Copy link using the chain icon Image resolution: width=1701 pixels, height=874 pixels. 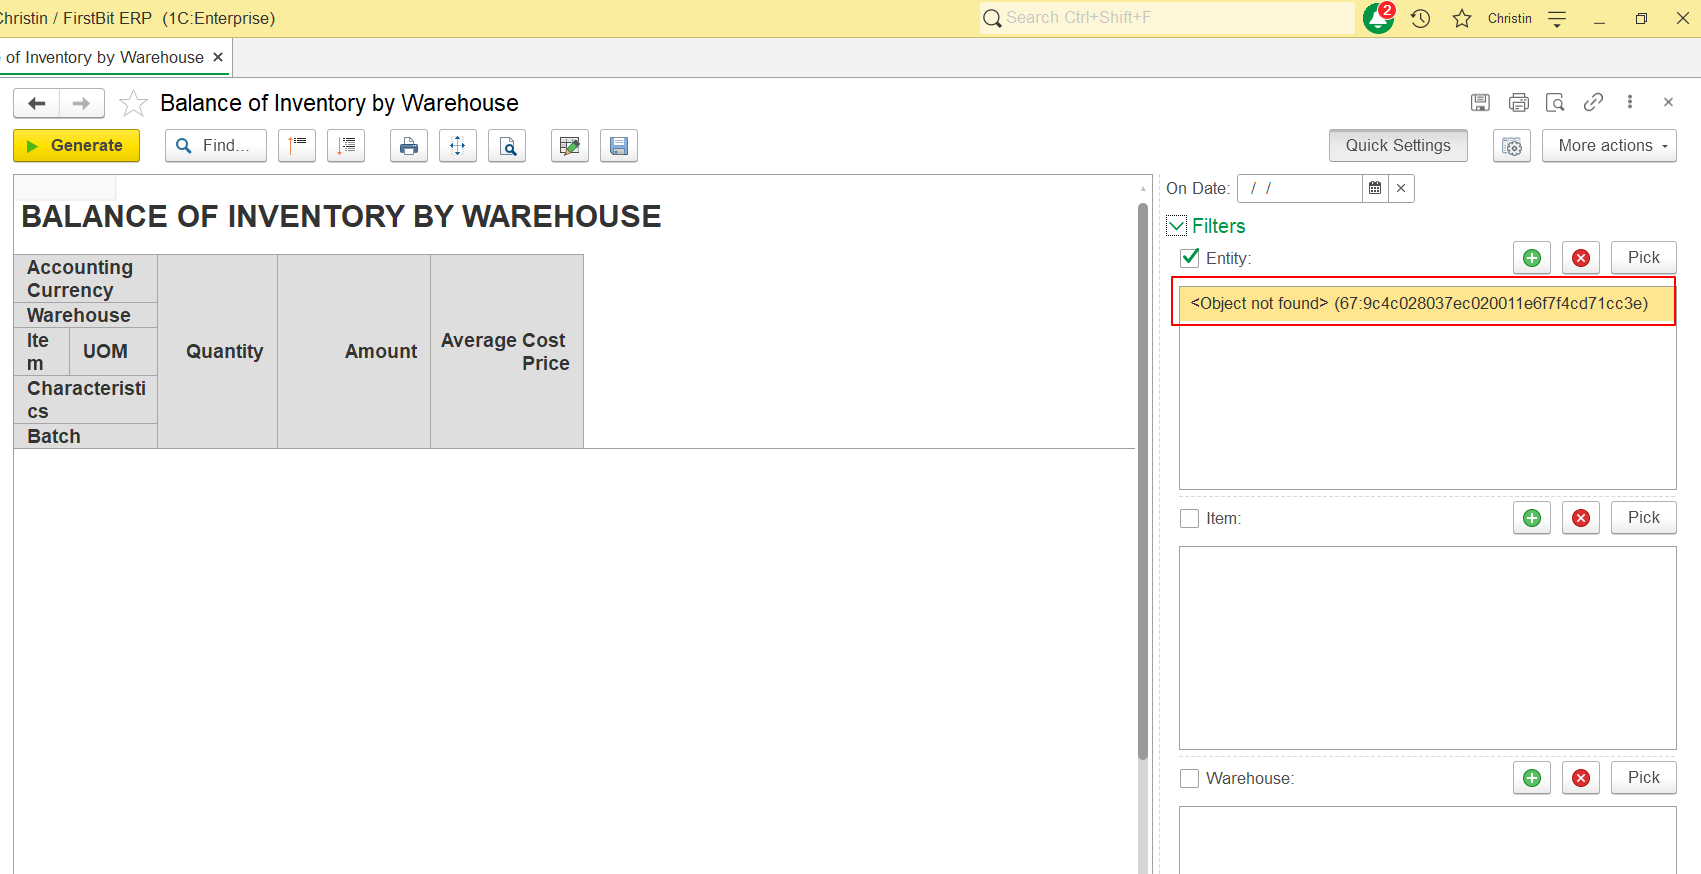(x=1593, y=102)
